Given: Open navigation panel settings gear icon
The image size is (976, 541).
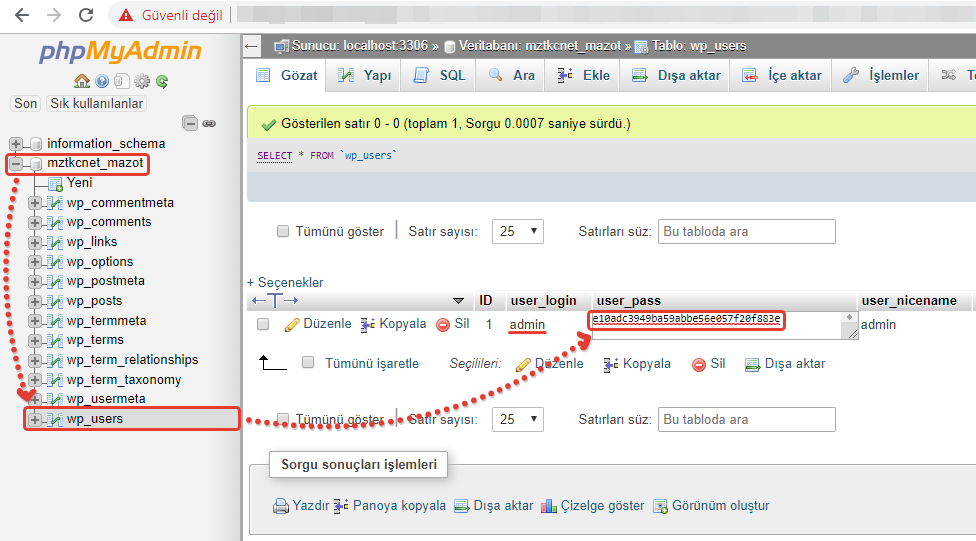Looking at the screenshot, I should (142, 81).
